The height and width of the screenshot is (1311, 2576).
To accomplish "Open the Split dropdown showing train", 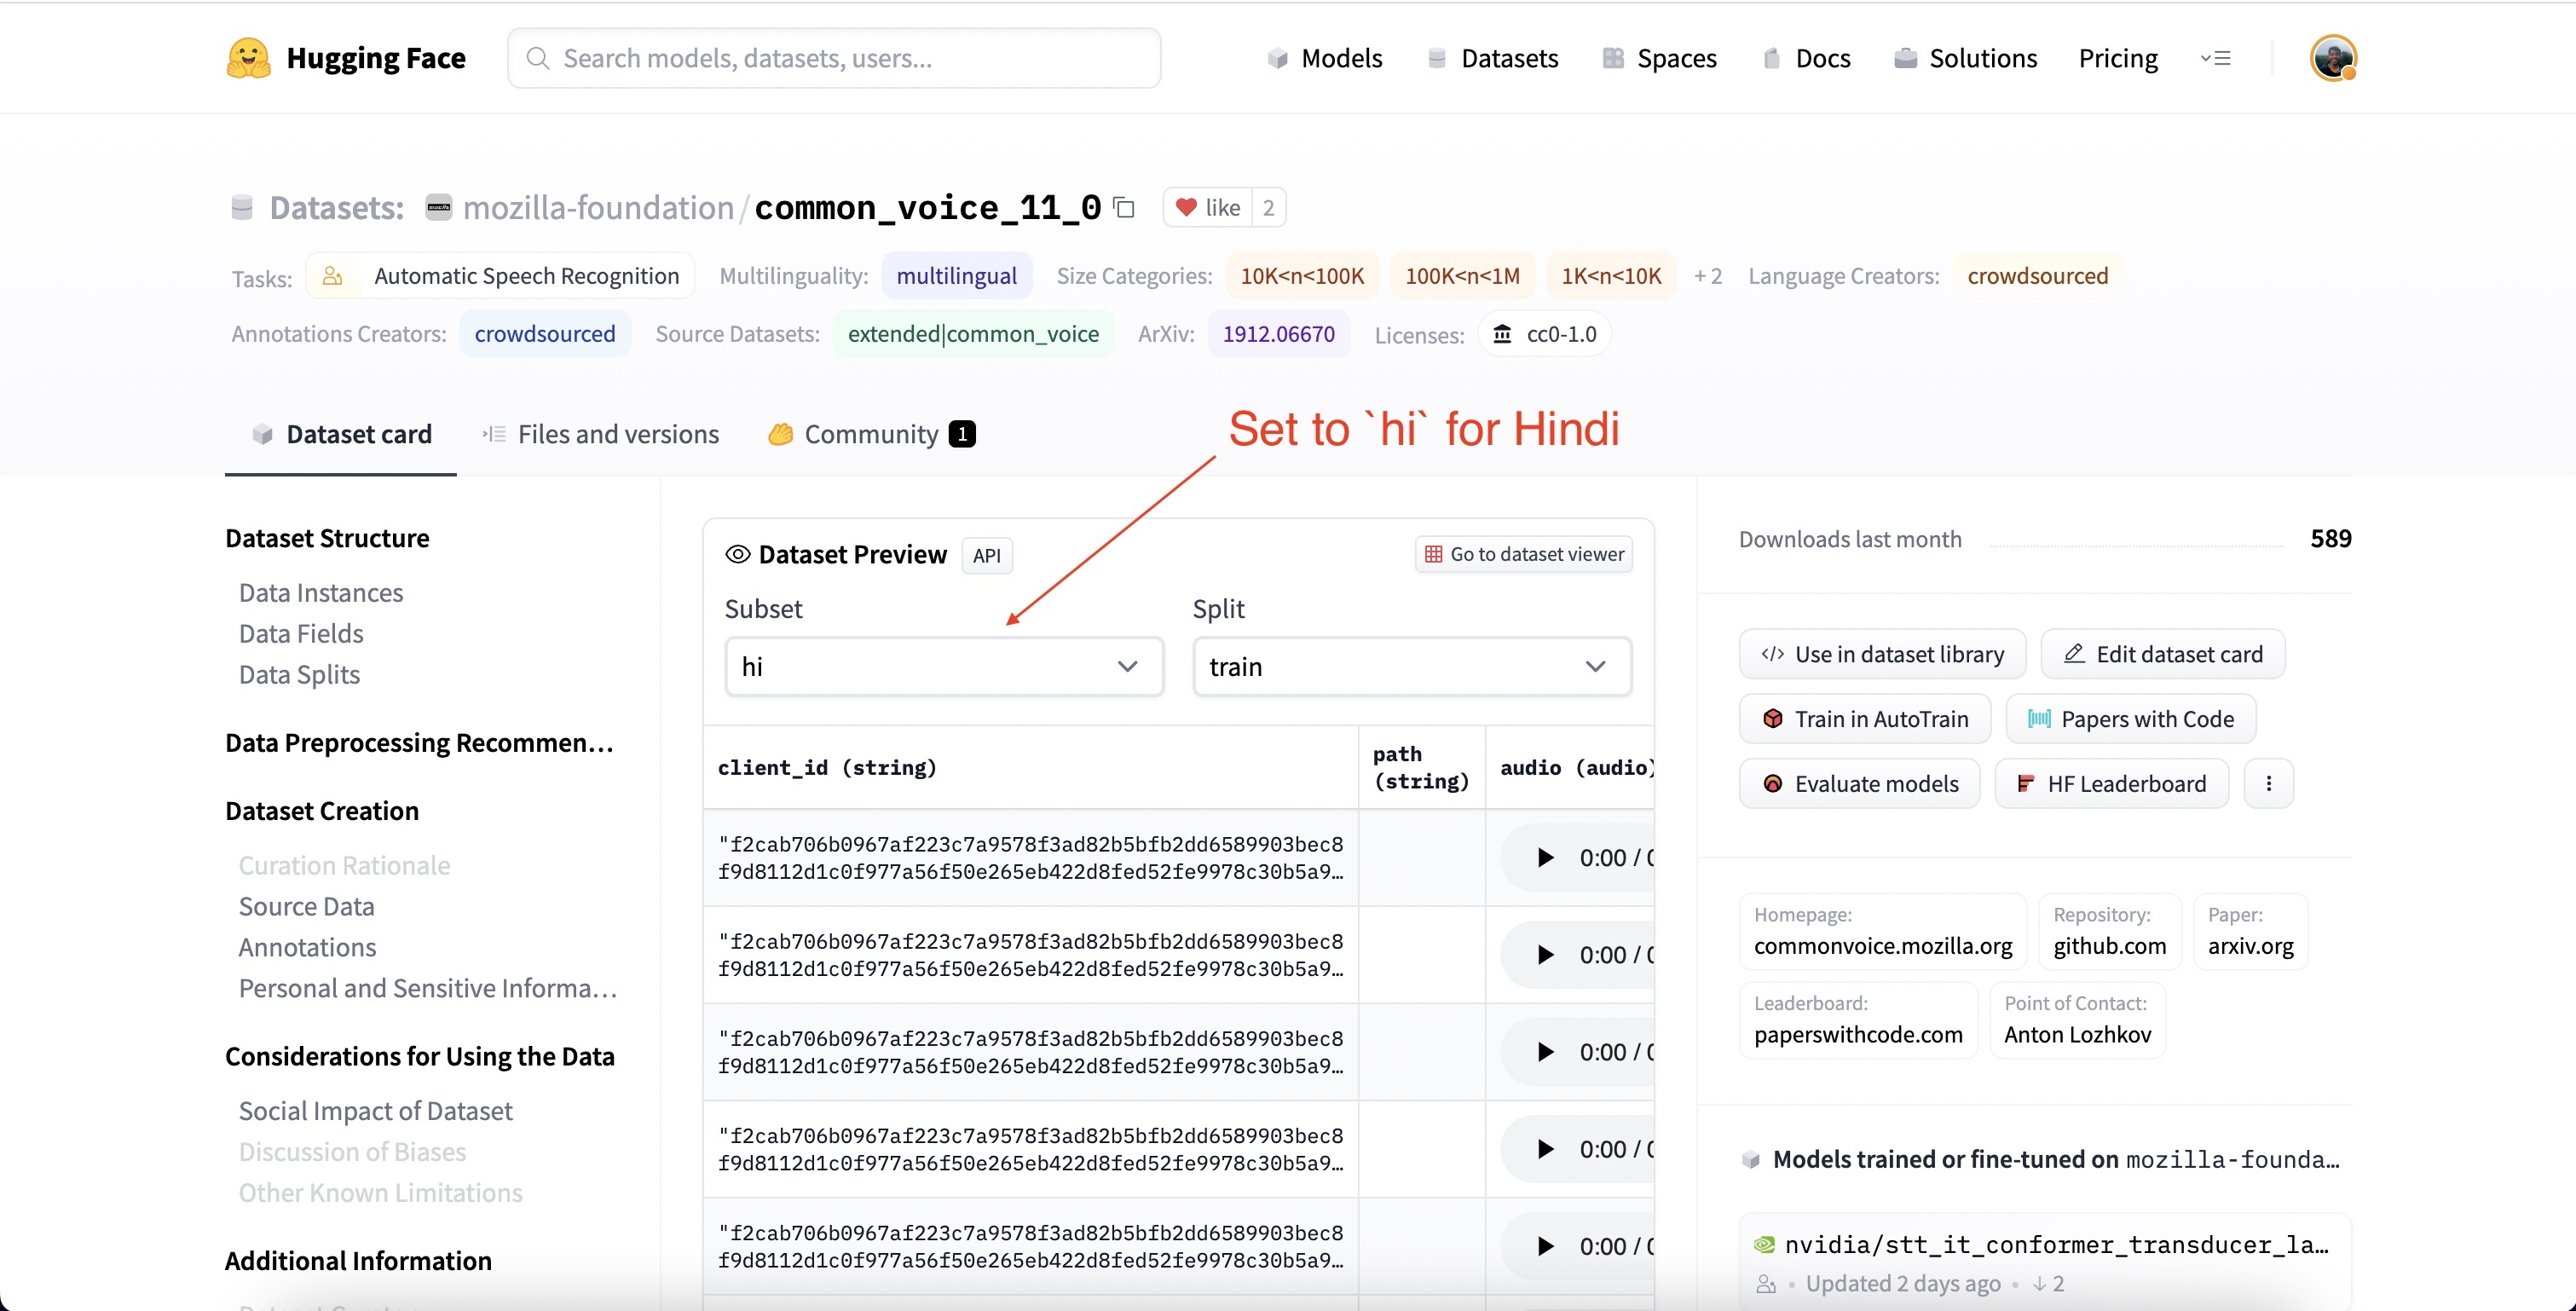I will tap(1411, 667).
